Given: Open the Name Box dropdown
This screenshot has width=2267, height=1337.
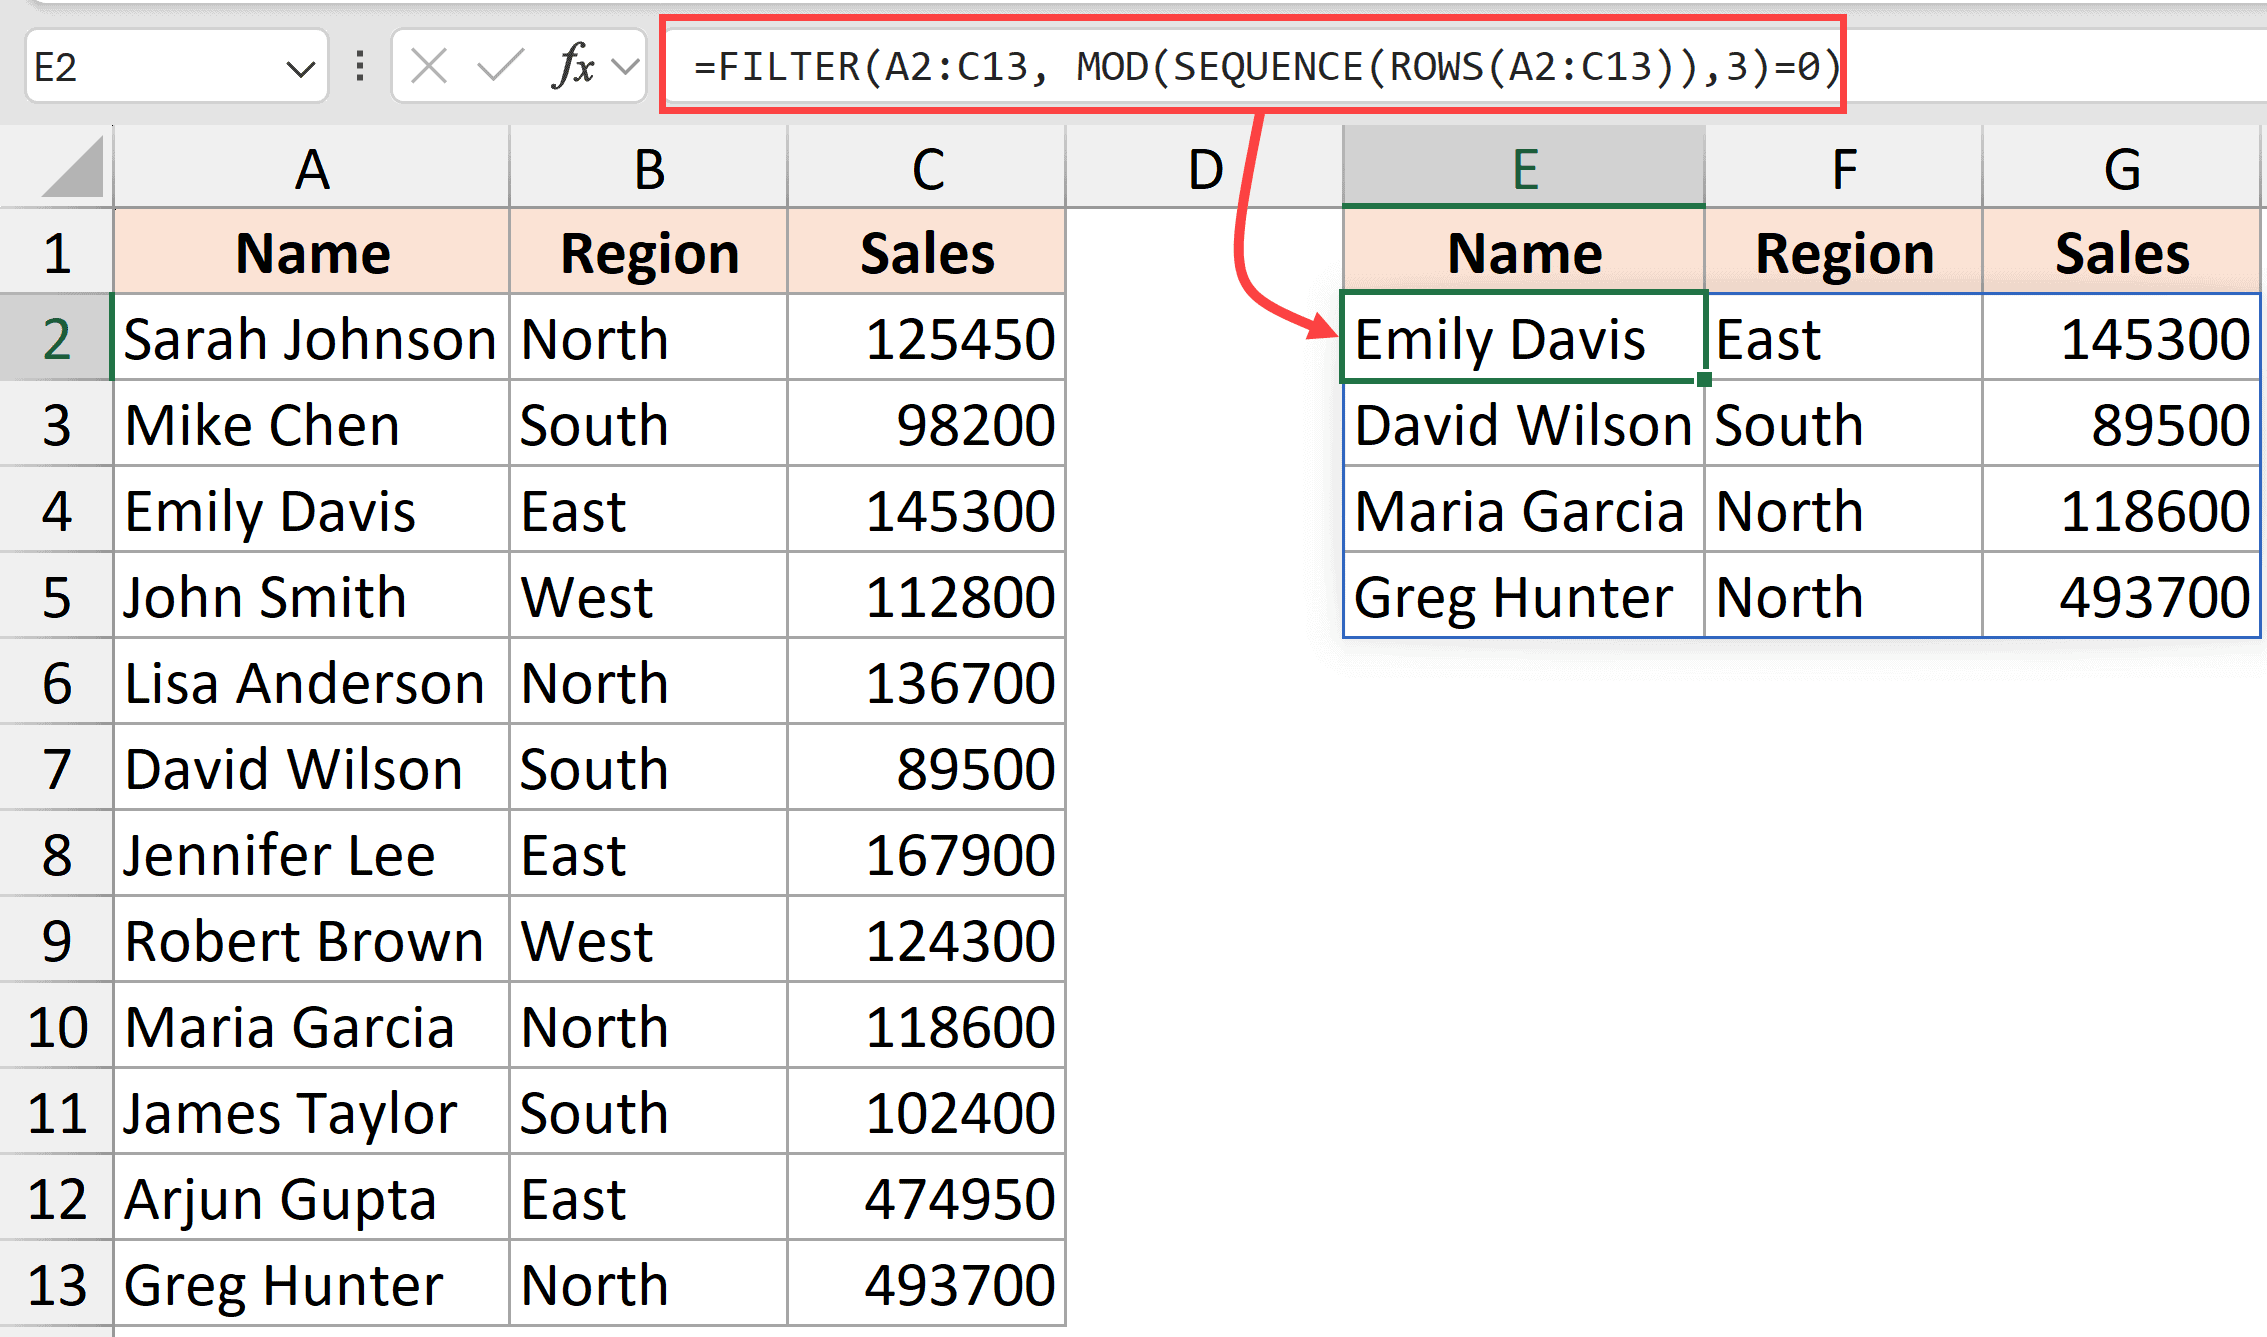Looking at the screenshot, I should pyautogui.click(x=301, y=67).
